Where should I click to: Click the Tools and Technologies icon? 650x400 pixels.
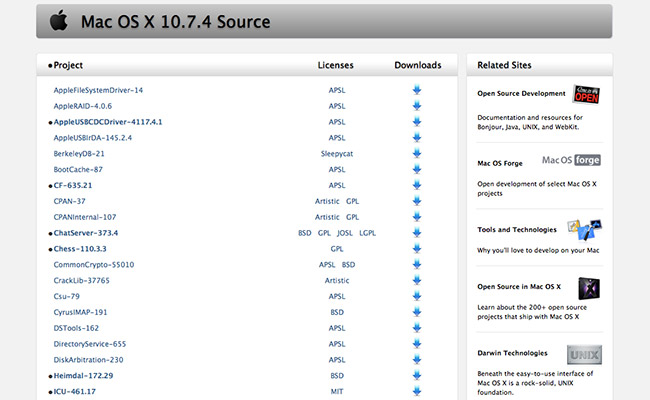click(x=584, y=229)
